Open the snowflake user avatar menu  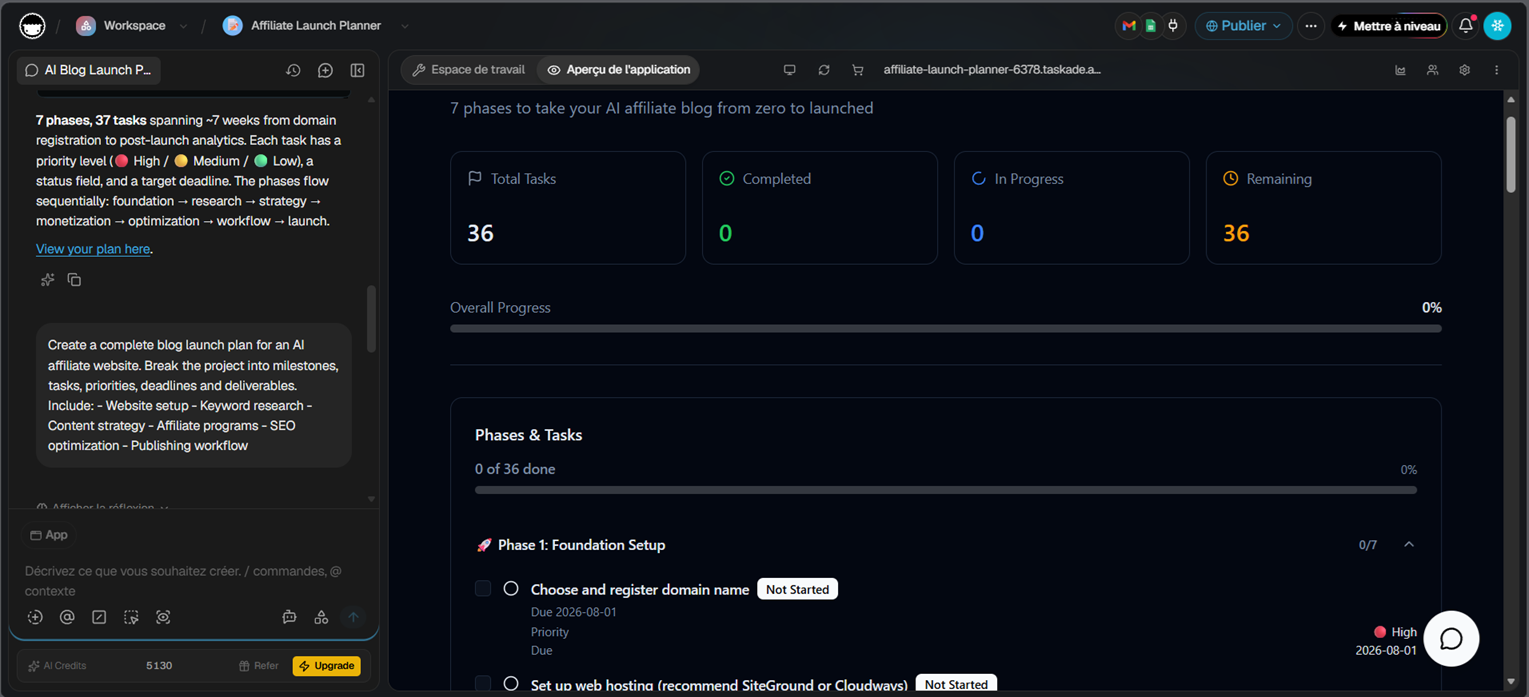pyautogui.click(x=1497, y=26)
